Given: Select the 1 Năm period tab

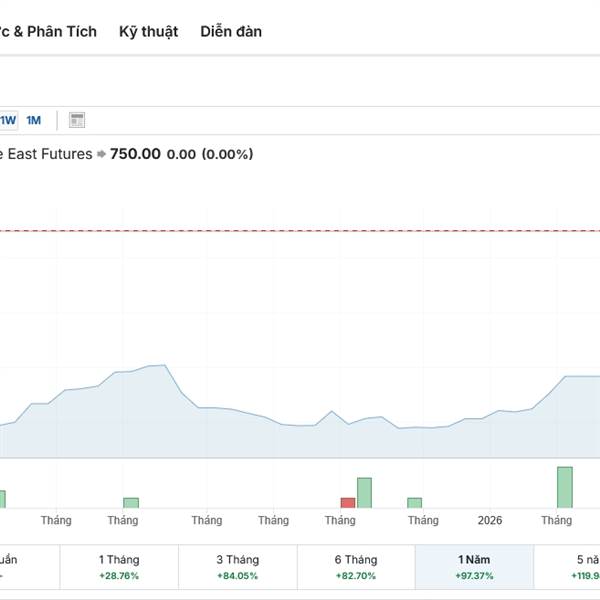Looking at the screenshot, I should pyautogui.click(x=474, y=566).
